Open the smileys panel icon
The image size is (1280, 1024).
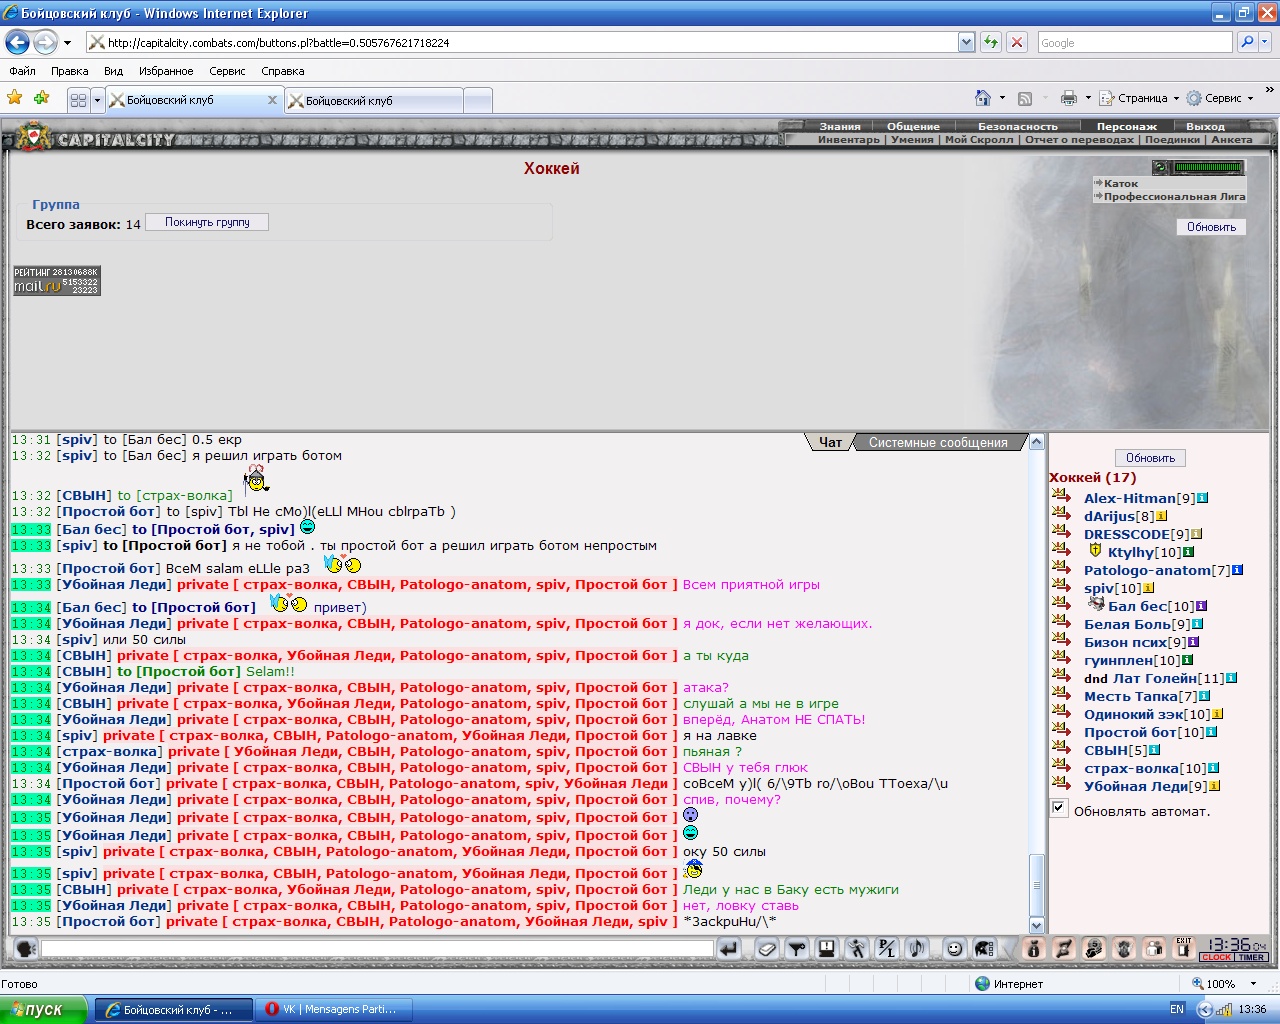(x=955, y=949)
